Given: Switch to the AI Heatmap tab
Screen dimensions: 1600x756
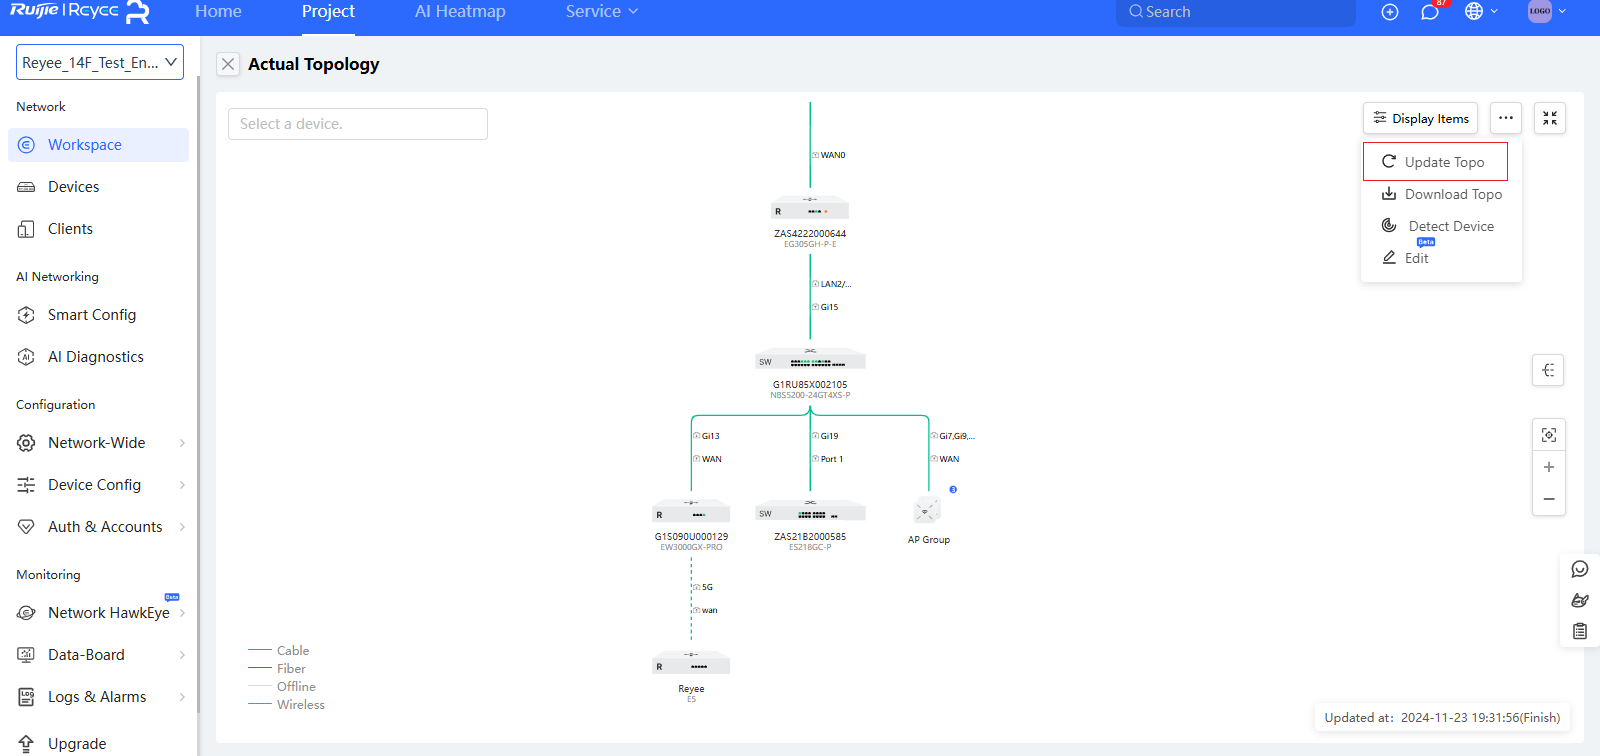Looking at the screenshot, I should click(x=460, y=12).
